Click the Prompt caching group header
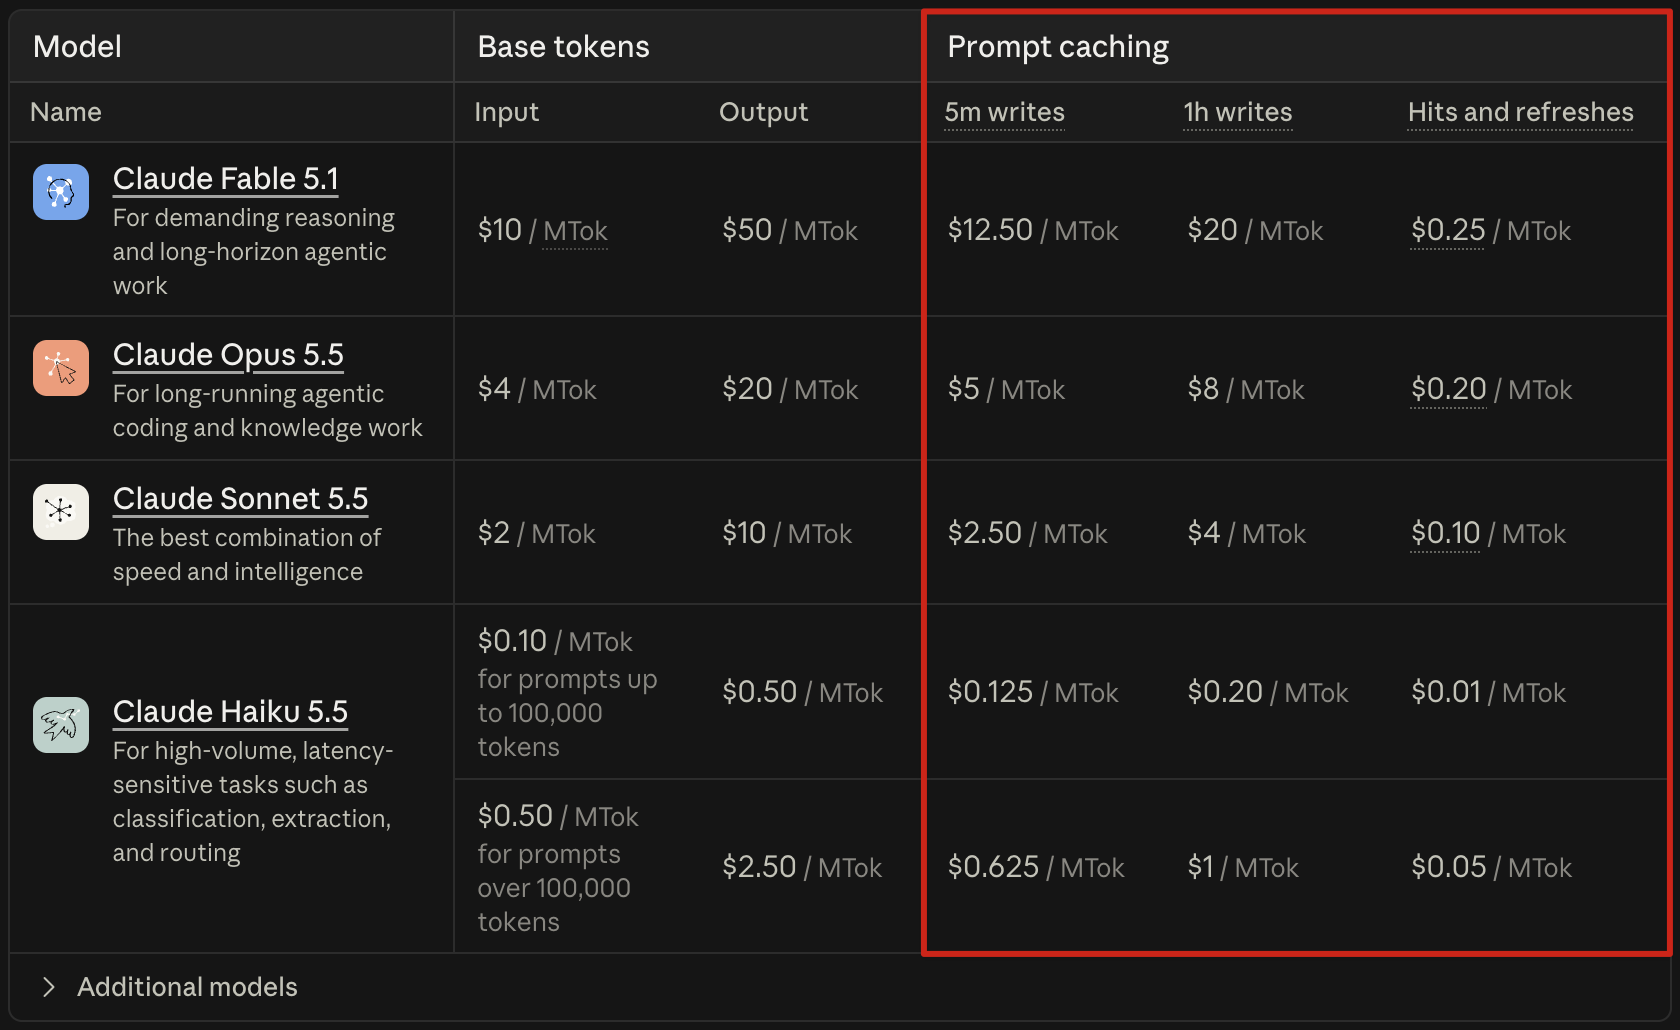The image size is (1680, 1030). click(x=1058, y=47)
